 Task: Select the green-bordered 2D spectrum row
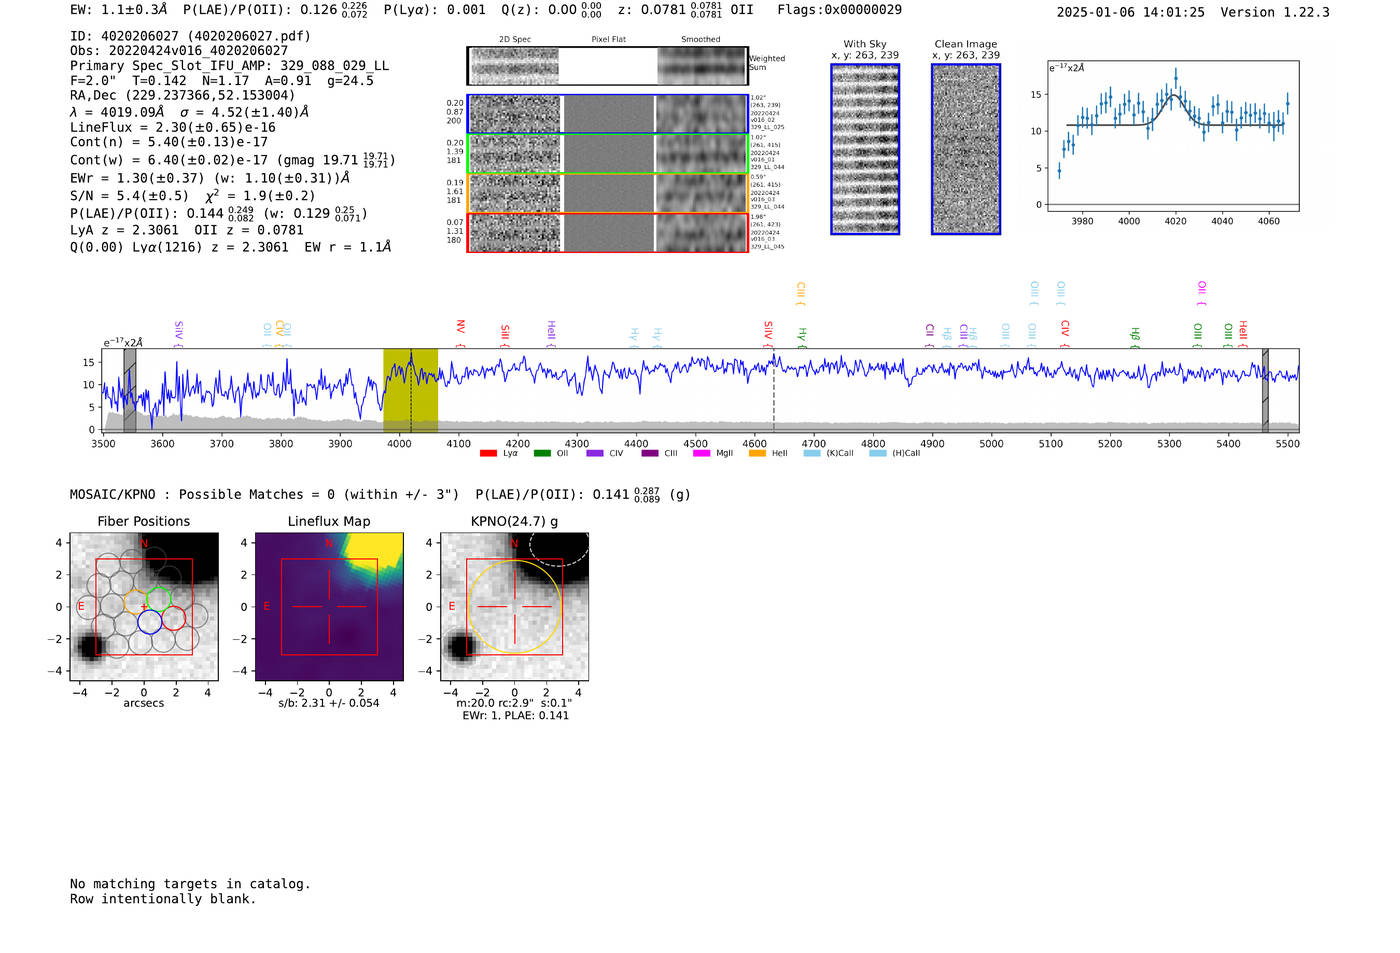pos(607,154)
